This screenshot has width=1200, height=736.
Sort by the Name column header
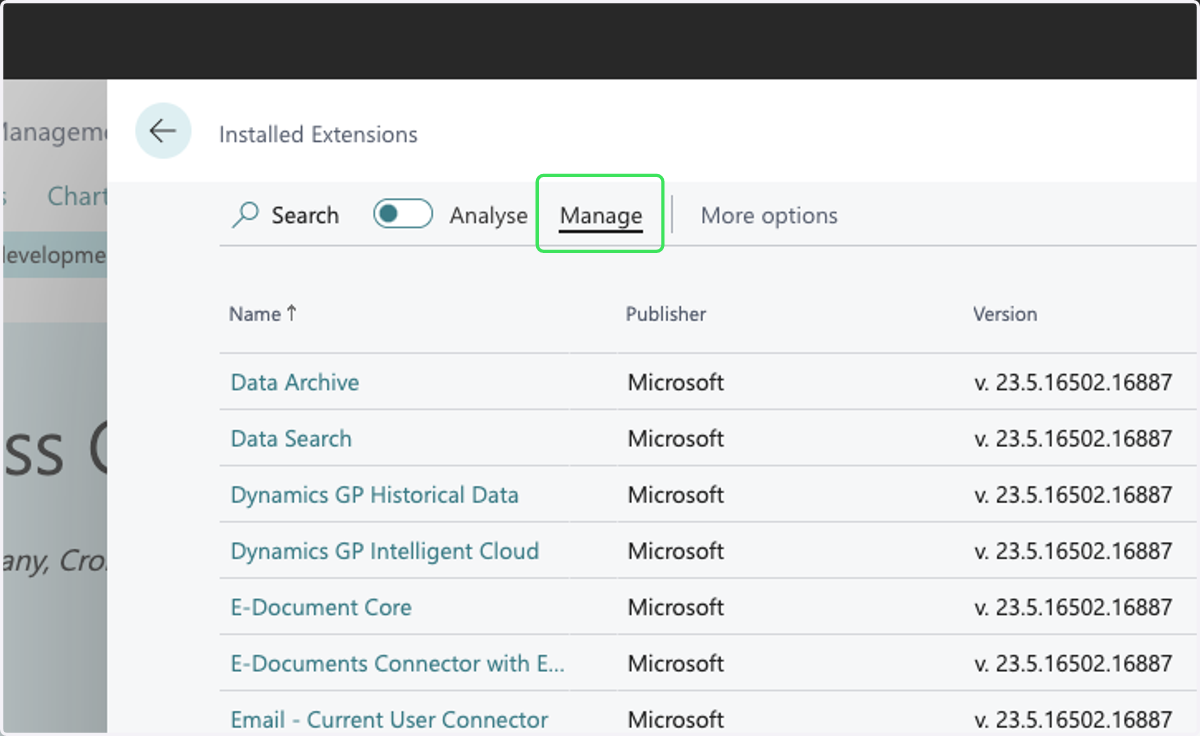263,314
